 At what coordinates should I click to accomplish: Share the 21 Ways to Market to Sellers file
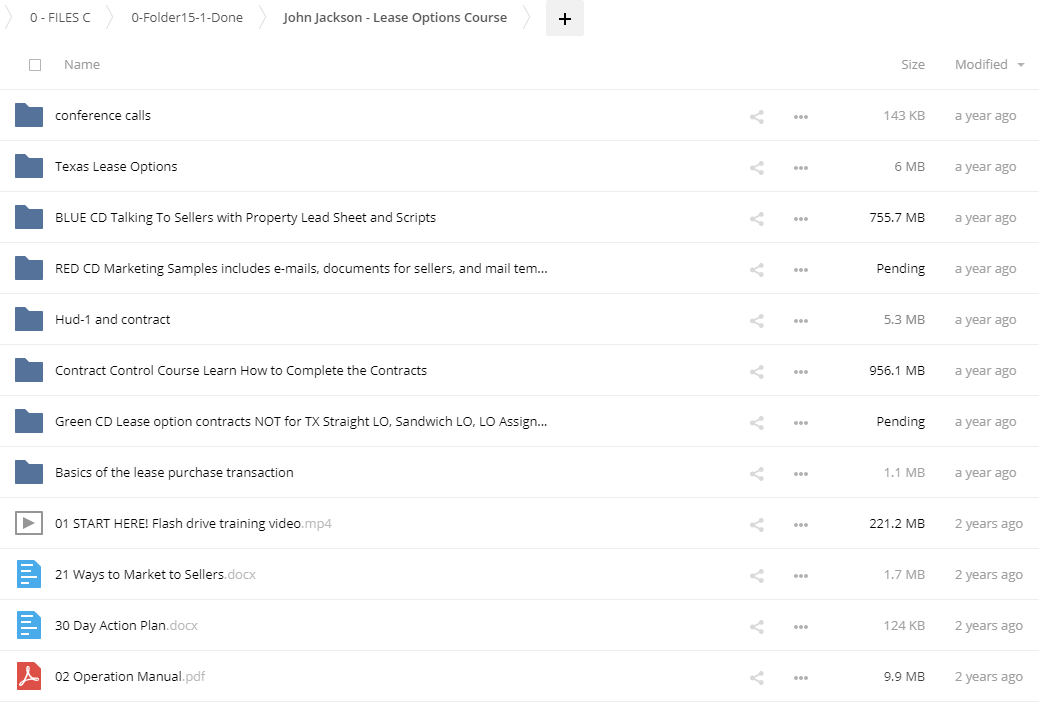[757, 575]
